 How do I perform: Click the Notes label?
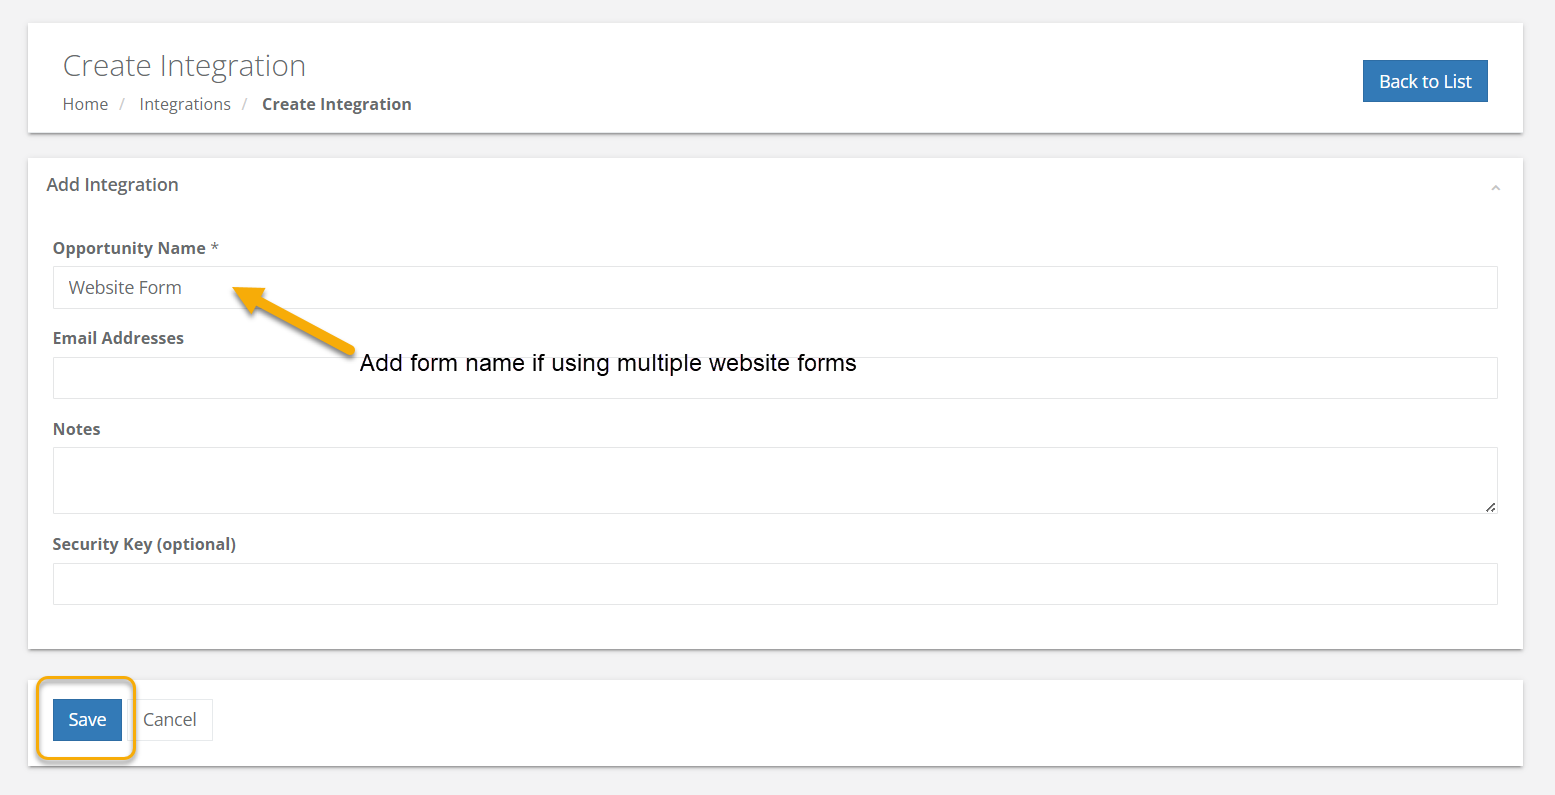click(x=76, y=428)
